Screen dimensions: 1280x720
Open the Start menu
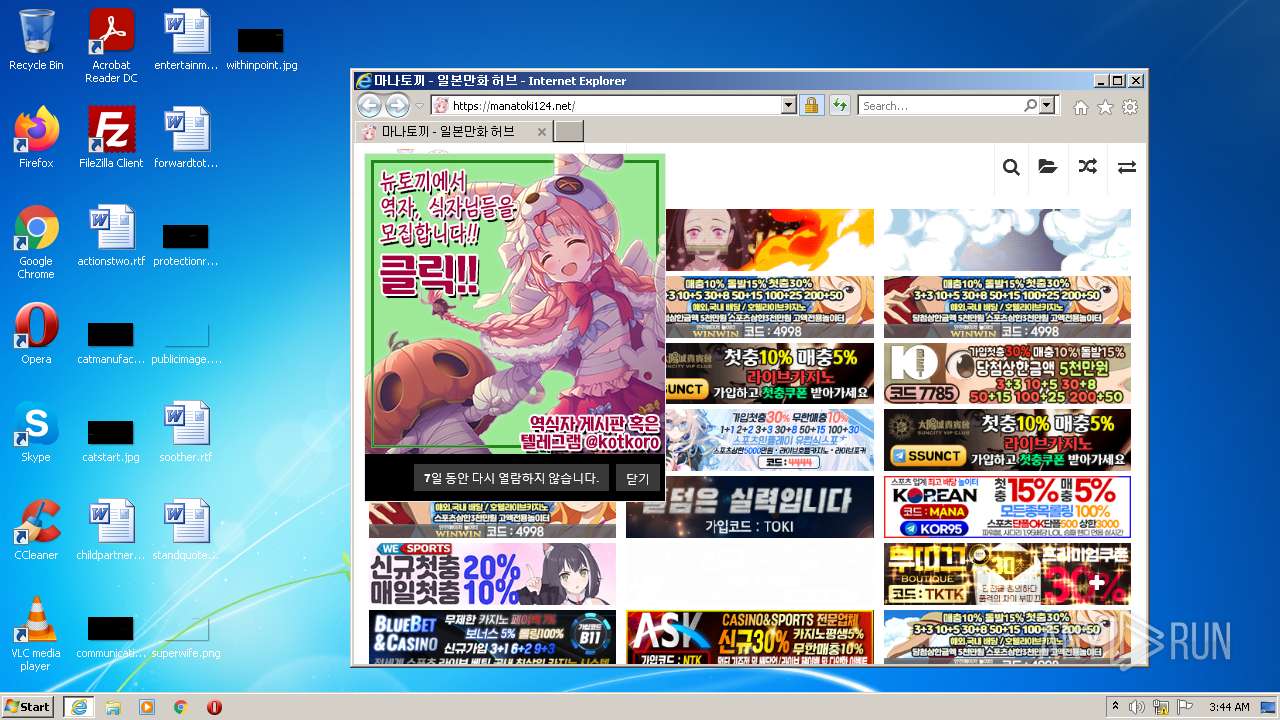tap(28, 707)
